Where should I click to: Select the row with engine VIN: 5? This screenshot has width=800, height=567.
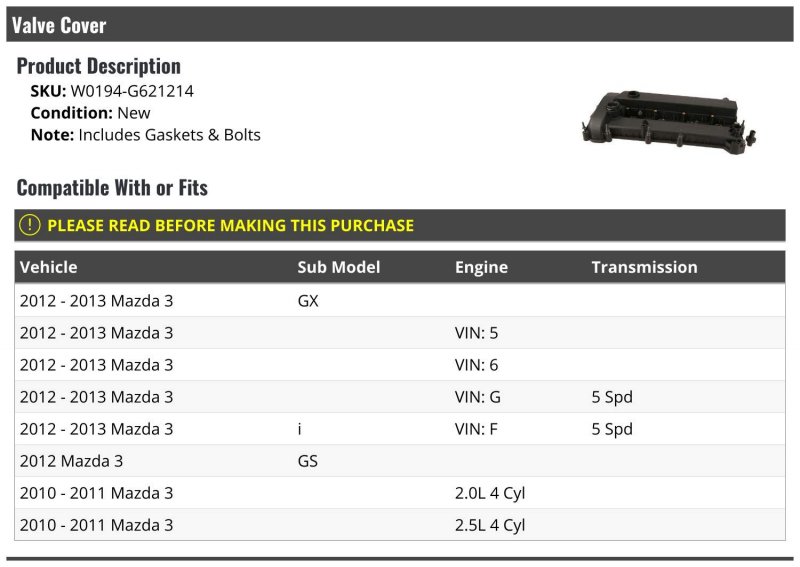click(399, 333)
